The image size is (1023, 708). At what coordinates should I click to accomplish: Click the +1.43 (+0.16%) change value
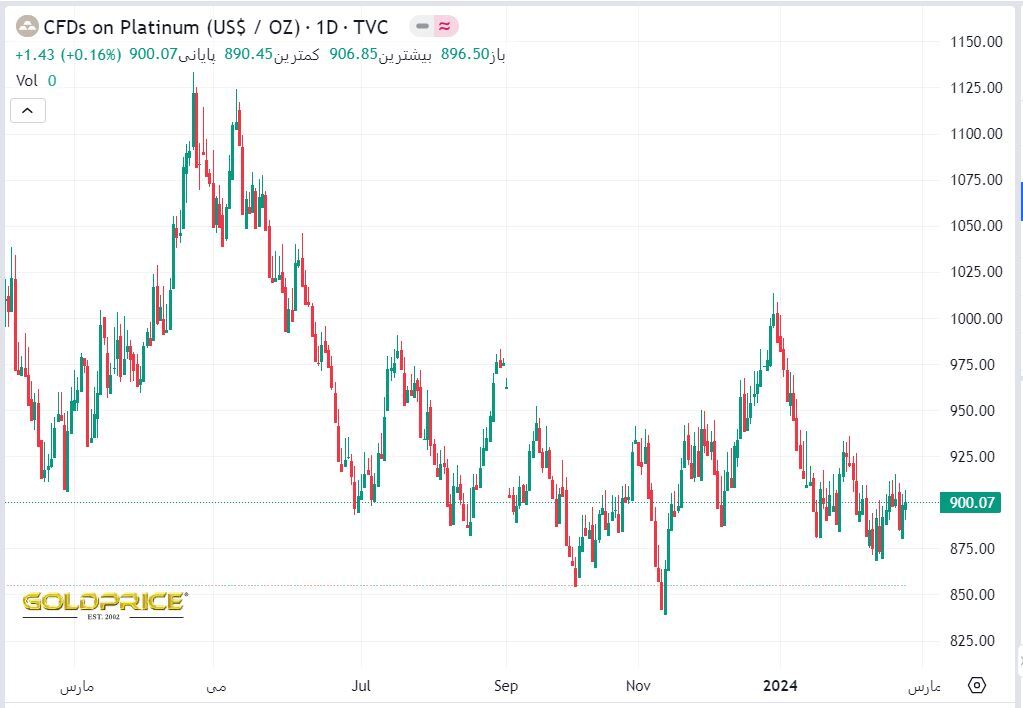click(69, 54)
